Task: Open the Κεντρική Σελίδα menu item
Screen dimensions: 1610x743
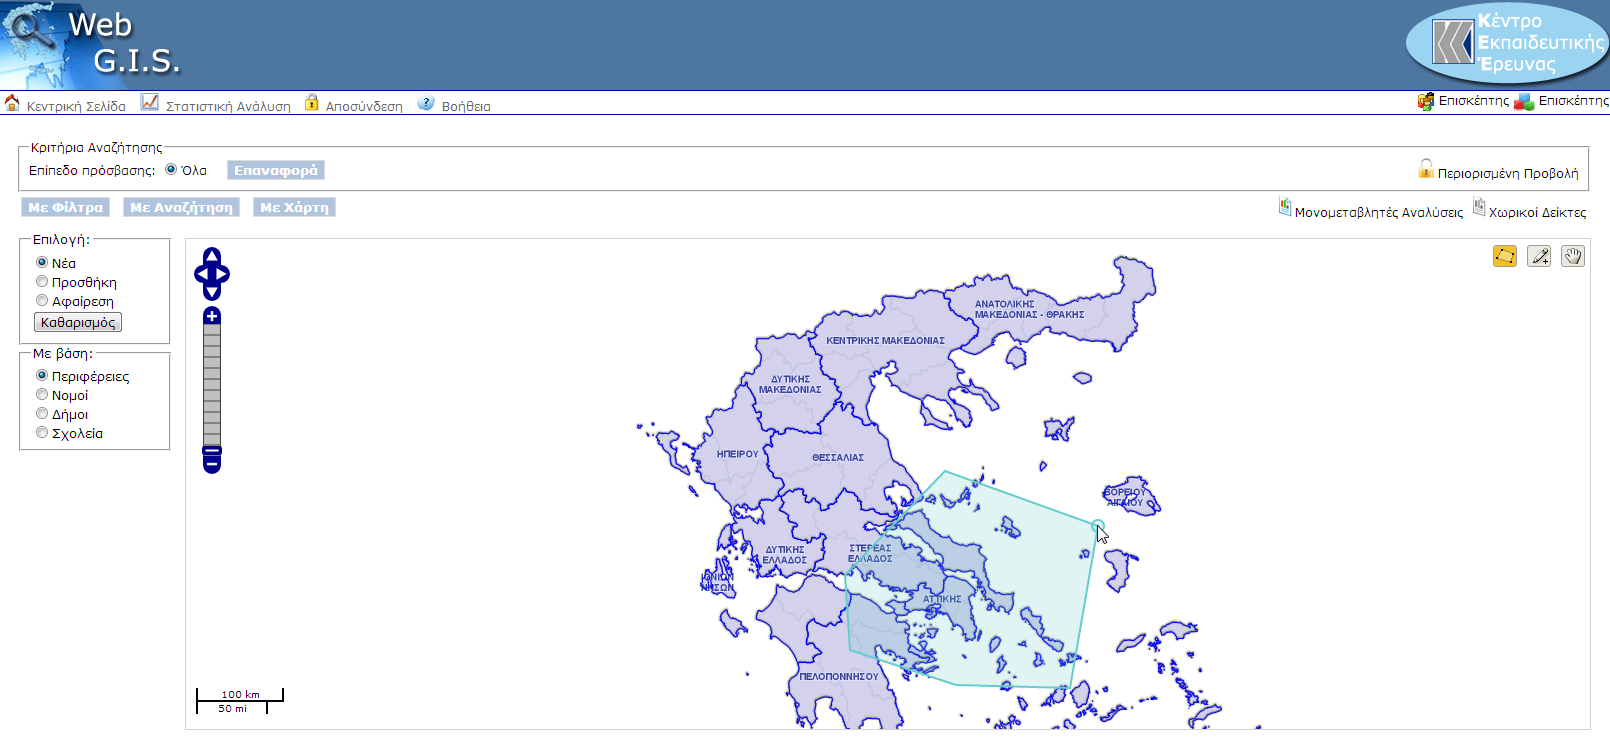Action: point(76,106)
